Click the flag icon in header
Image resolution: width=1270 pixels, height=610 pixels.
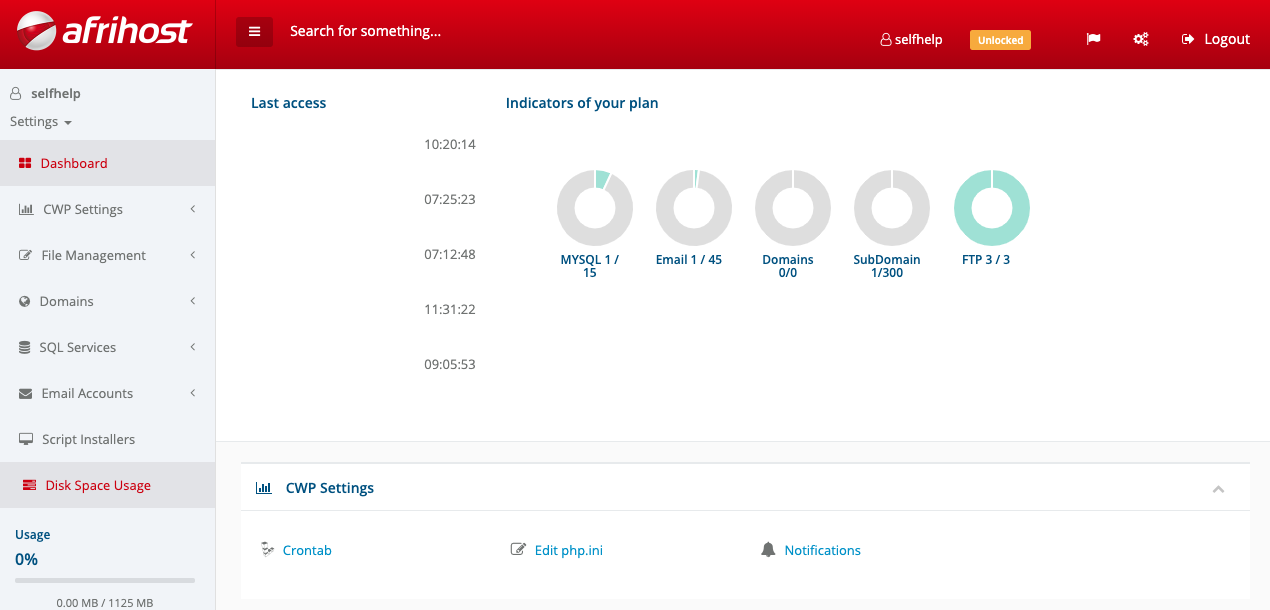[1093, 39]
